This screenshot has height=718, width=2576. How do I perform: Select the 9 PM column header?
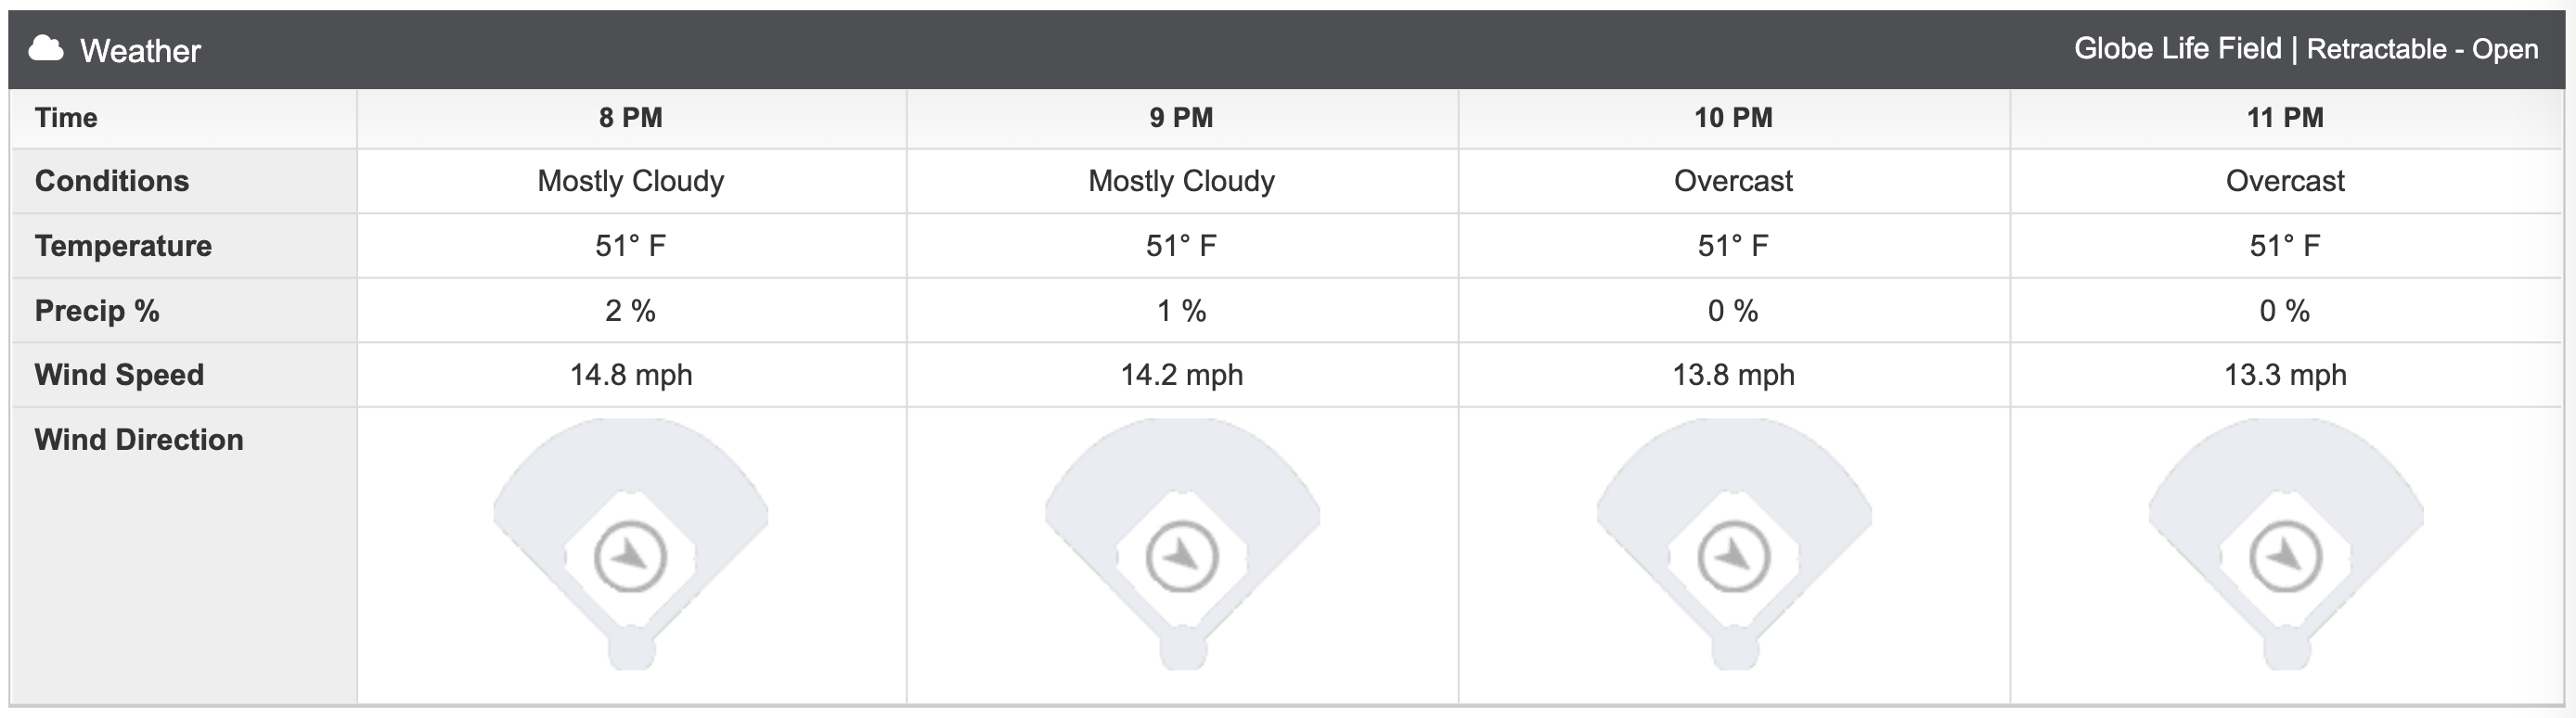click(x=1182, y=118)
